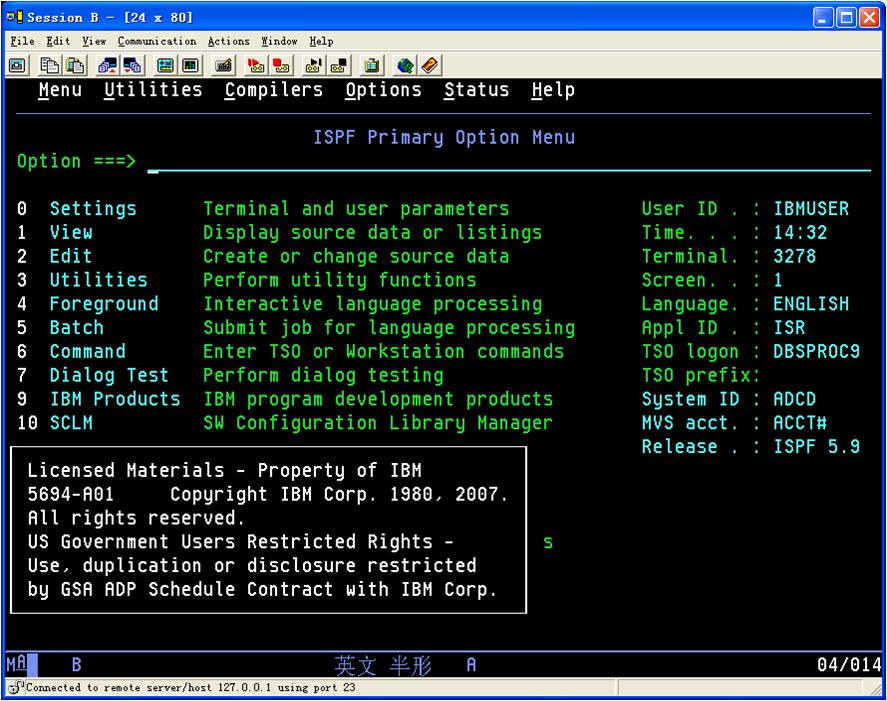This screenshot has width=887, height=701.
Task: Click the MVS acct. value ACCT#
Action: coord(800,423)
